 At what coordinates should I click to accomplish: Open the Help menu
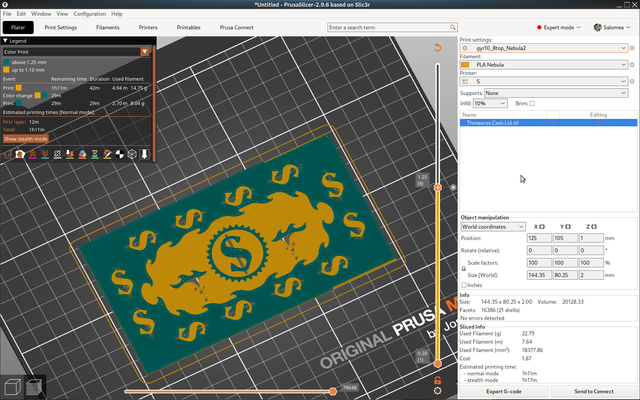pyautogui.click(x=117, y=13)
